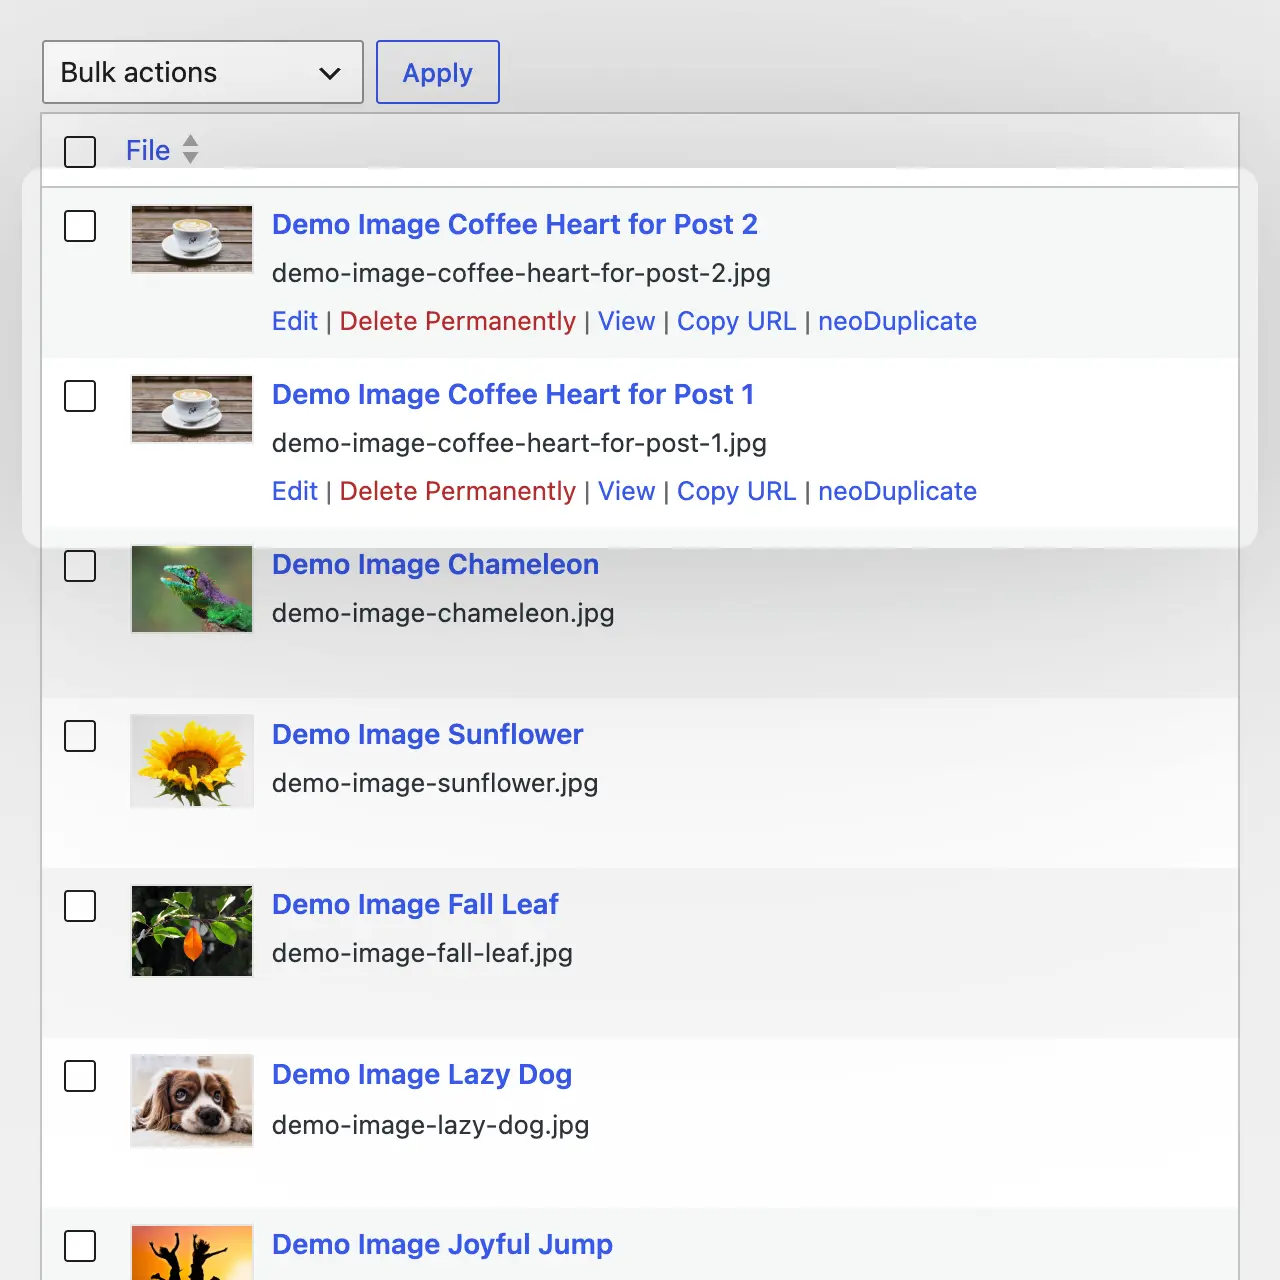Open the Demo Image Chameleon title link
This screenshot has width=1280, height=1280.
pos(435,564)
